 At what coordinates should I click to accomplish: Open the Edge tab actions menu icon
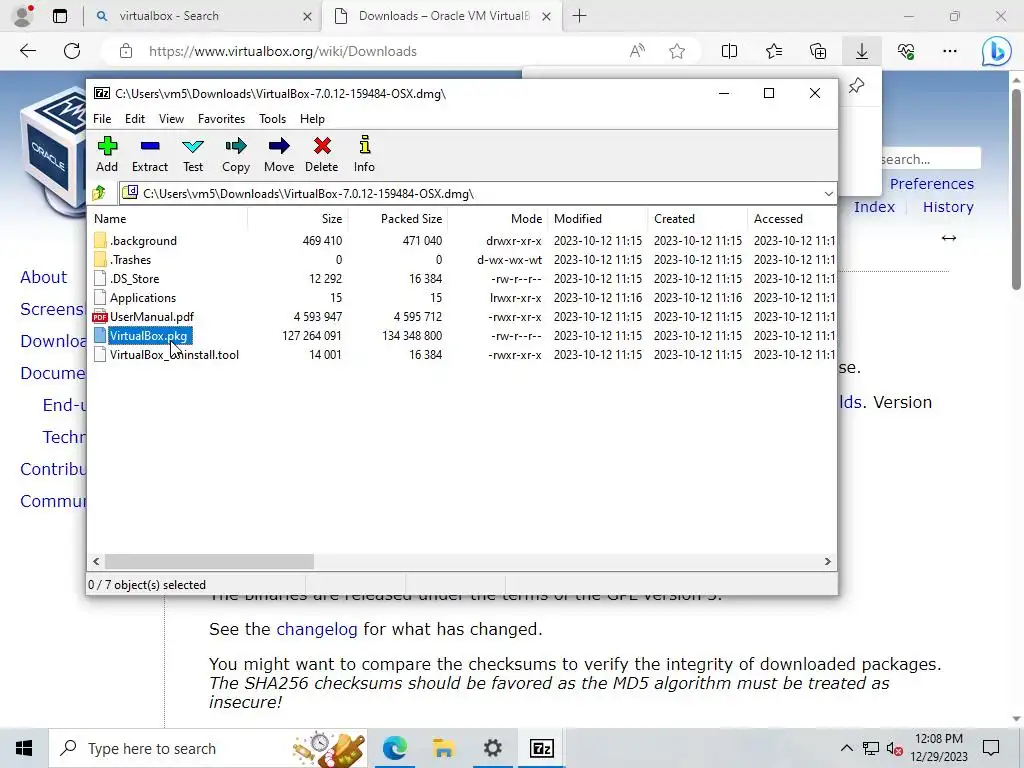pos(60,16)
